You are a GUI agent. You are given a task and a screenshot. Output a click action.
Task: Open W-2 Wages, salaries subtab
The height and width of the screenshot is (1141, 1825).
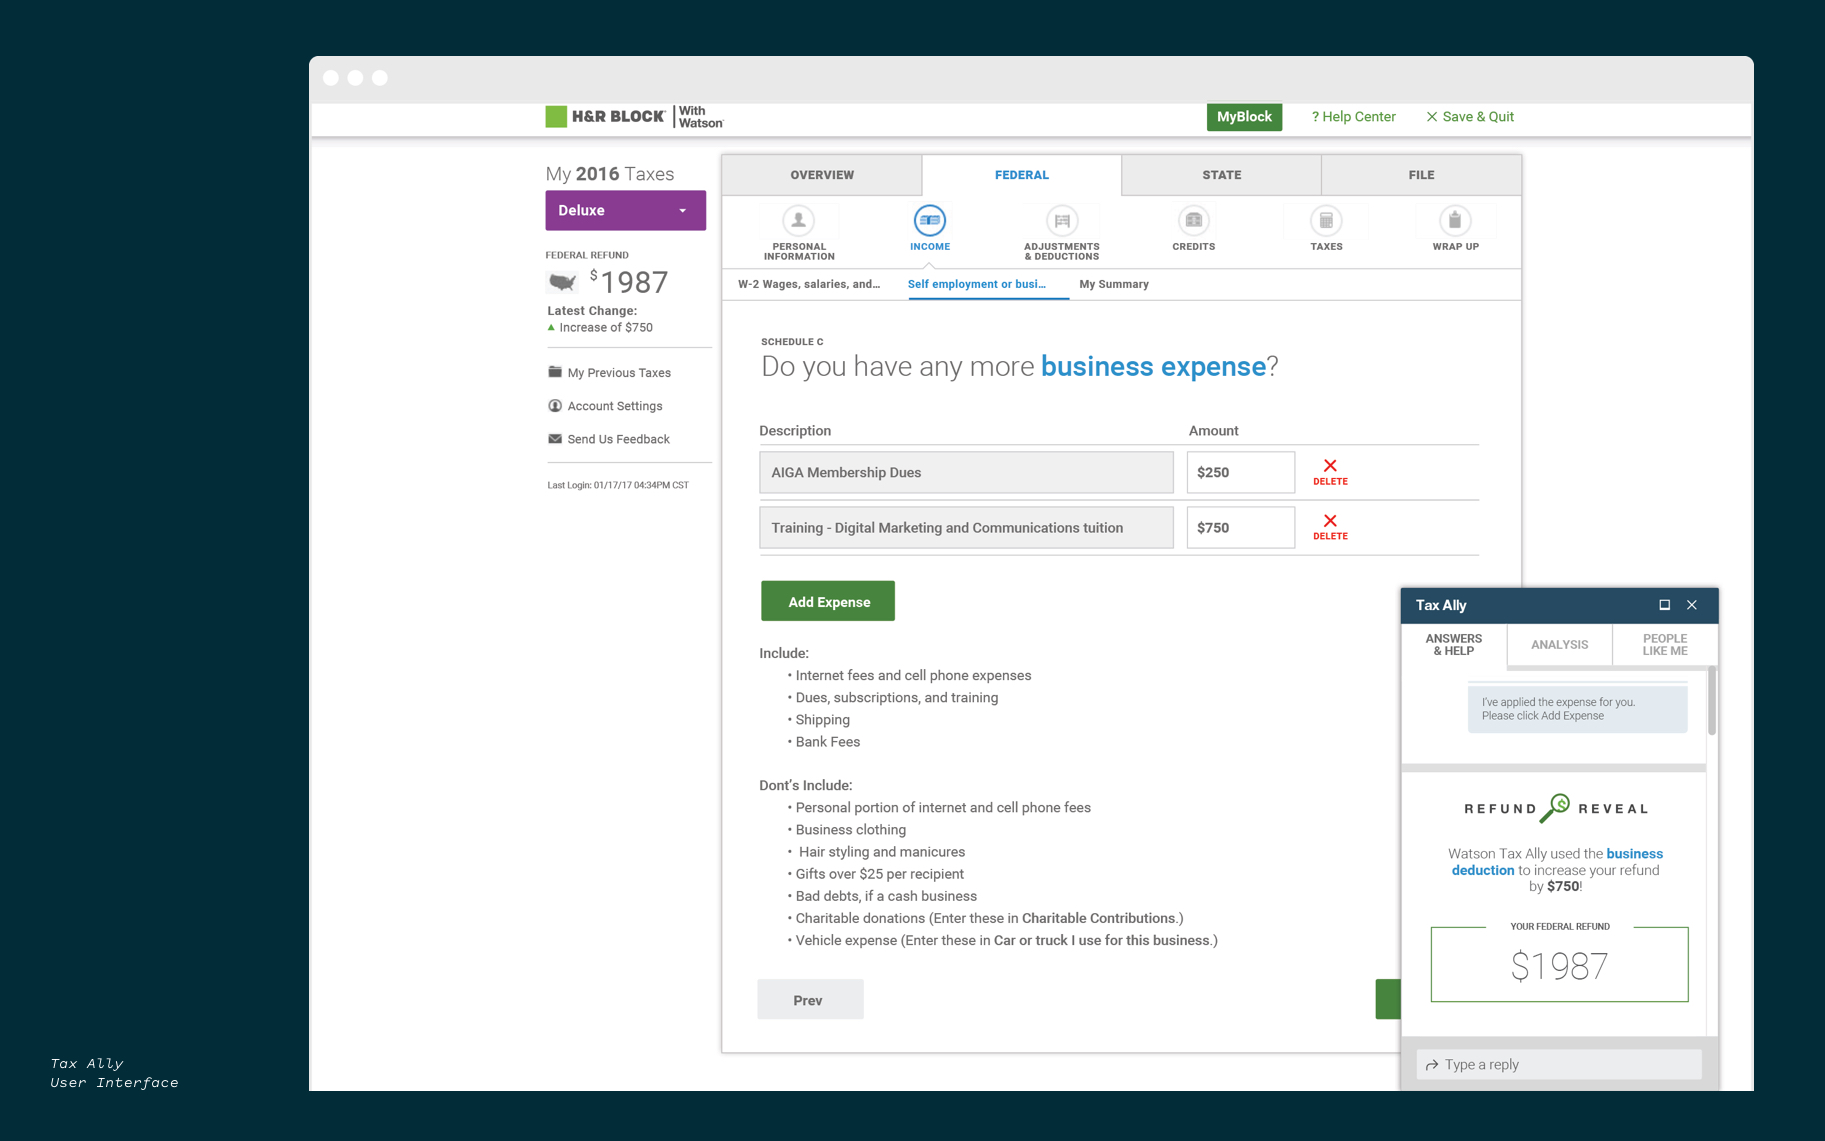tap(809, 284)
